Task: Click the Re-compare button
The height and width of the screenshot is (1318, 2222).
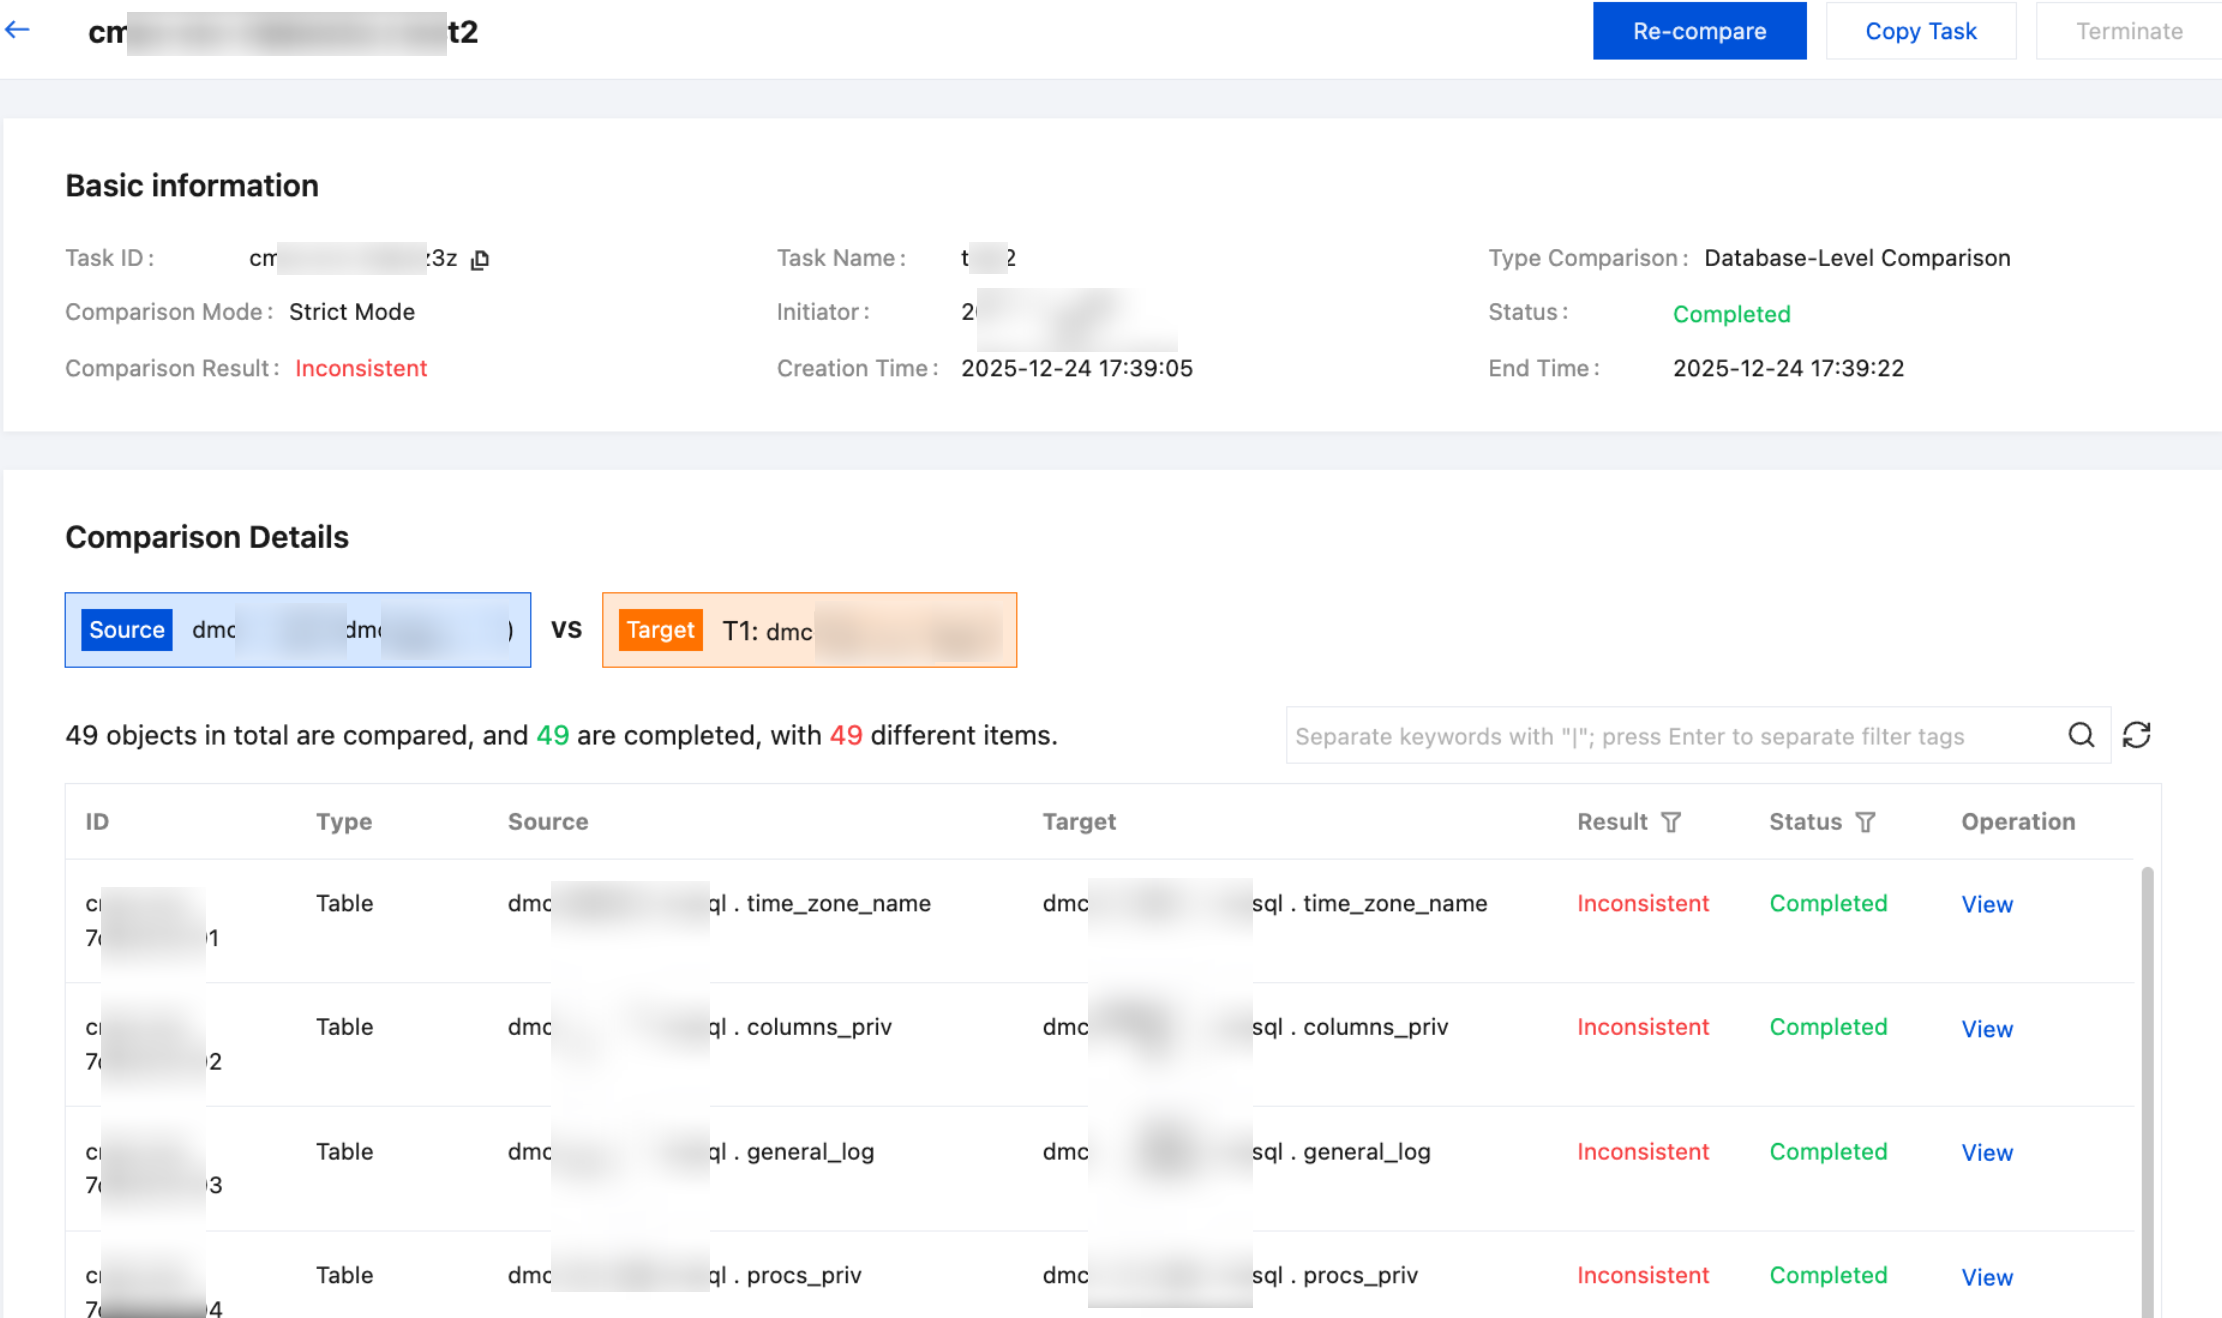Action: click(x=1699, y=31)
